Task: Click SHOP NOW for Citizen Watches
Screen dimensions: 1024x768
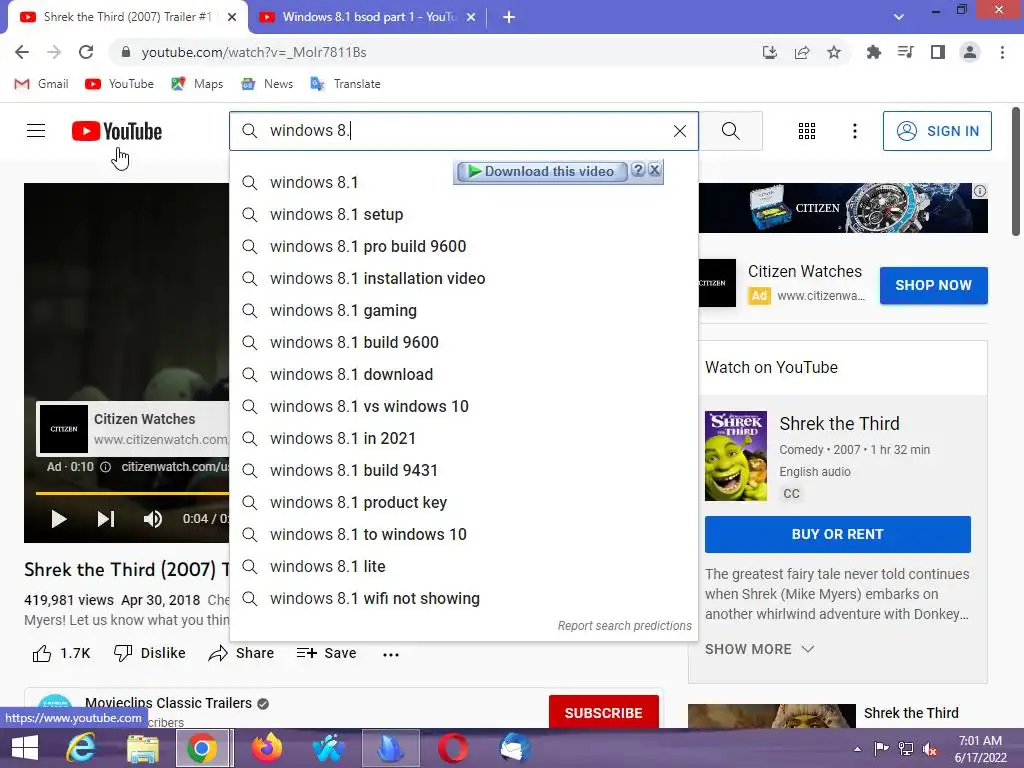Action: (933, 285)
